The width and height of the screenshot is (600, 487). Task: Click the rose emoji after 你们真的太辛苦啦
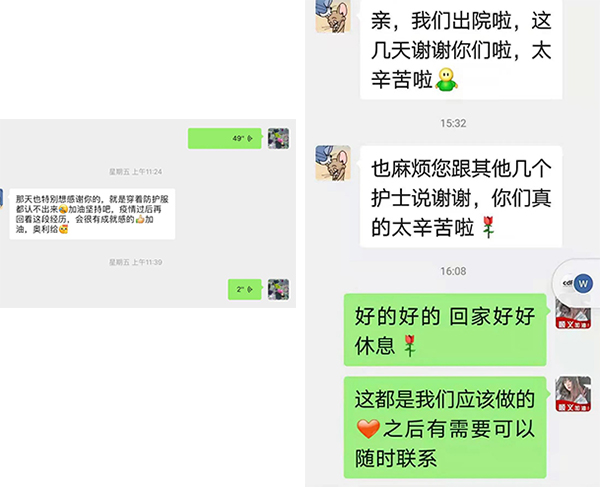click(x=488, y=227)
